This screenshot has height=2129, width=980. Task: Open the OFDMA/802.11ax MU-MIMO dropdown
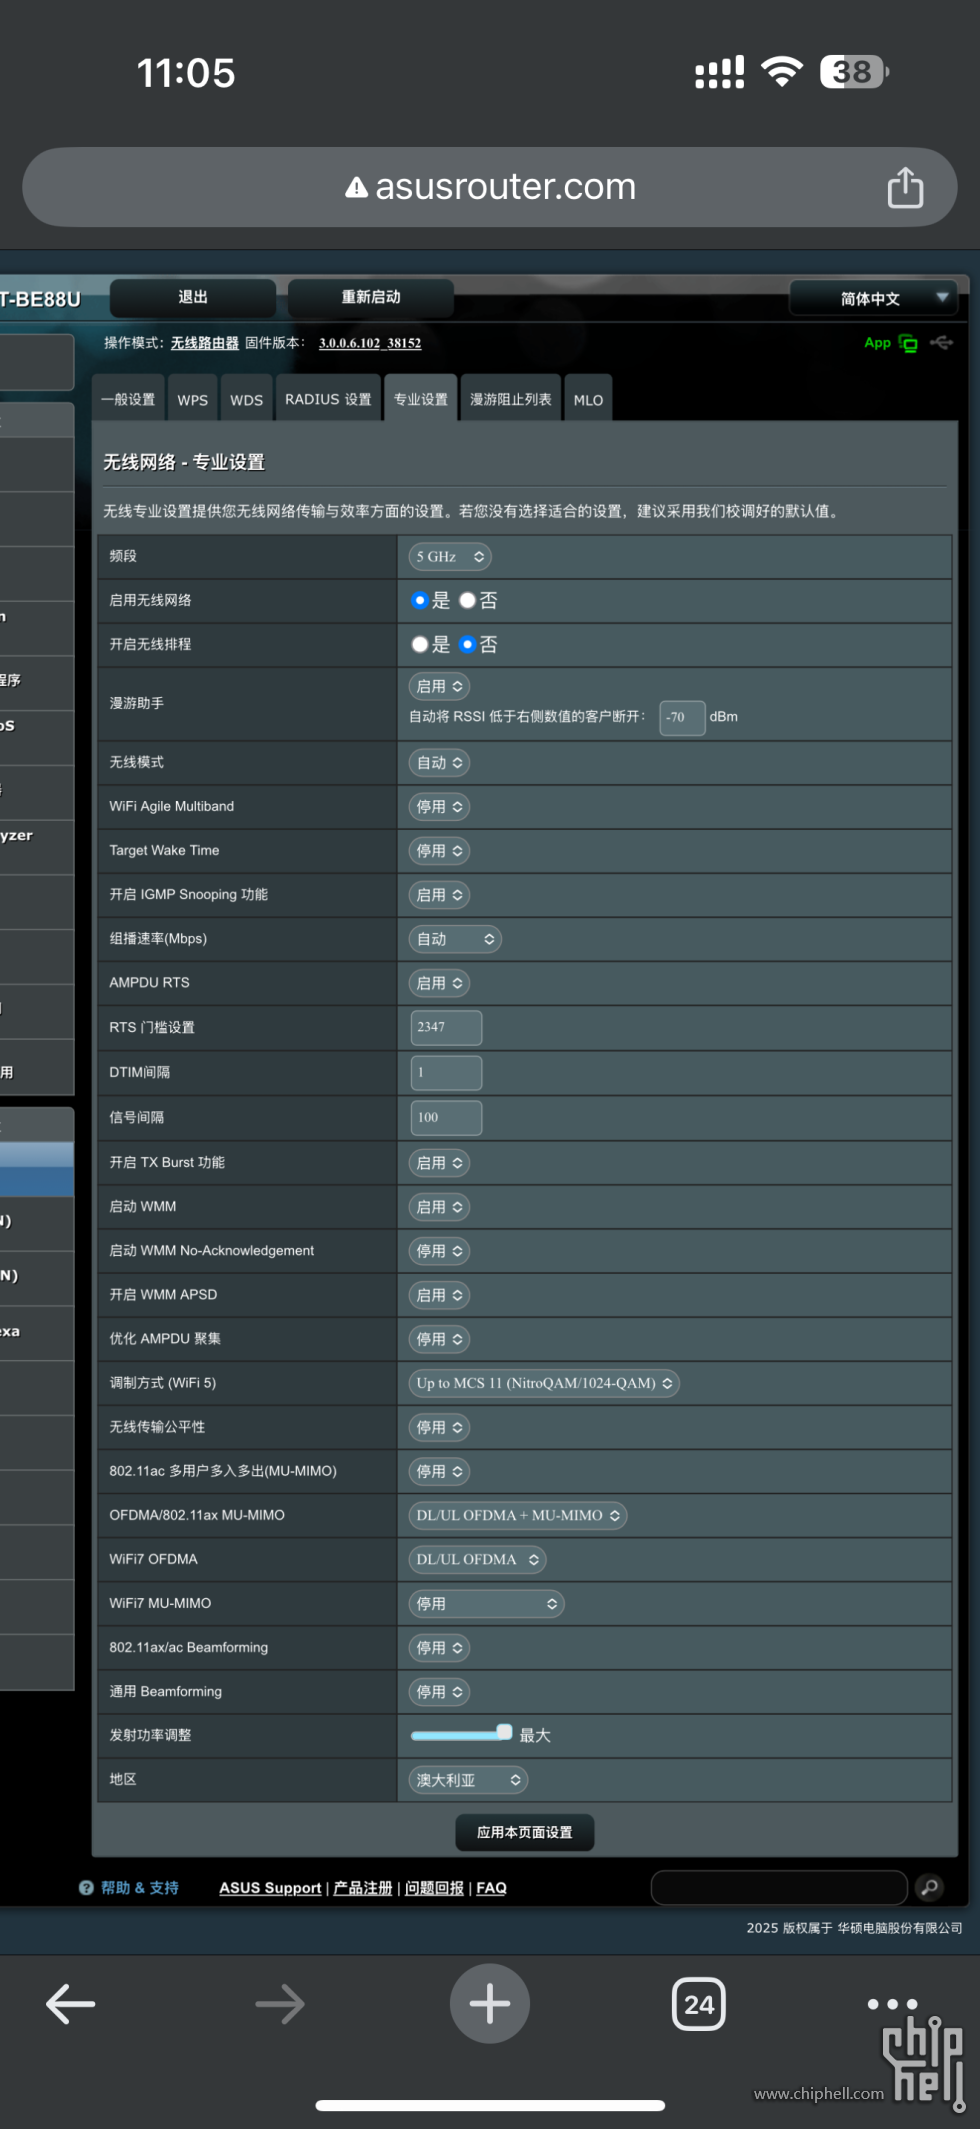518,1515
